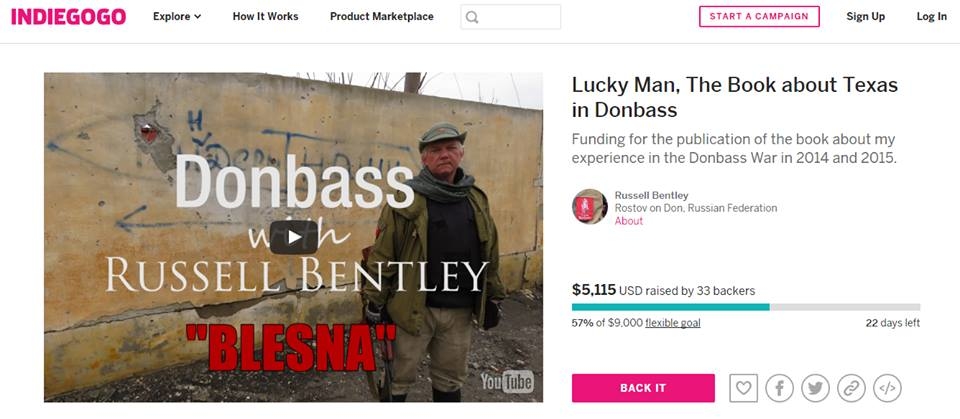
Task: Share campaign on Facebook
Action: (x=779, y=388)
